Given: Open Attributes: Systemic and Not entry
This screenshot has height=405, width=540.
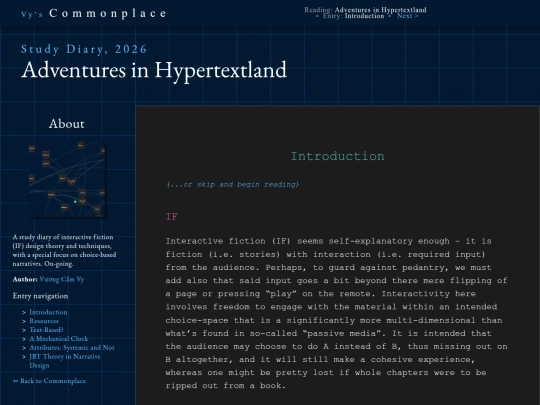Looking at the screenshot, I should [72, 348].
